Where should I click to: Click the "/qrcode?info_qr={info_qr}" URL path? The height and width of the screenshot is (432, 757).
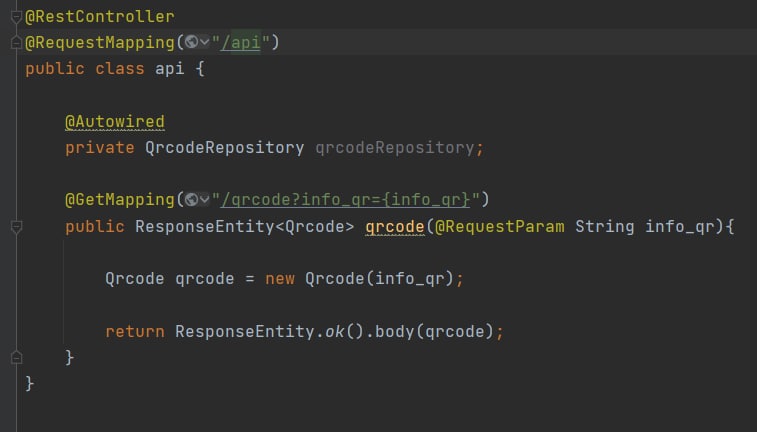(345, 200)
